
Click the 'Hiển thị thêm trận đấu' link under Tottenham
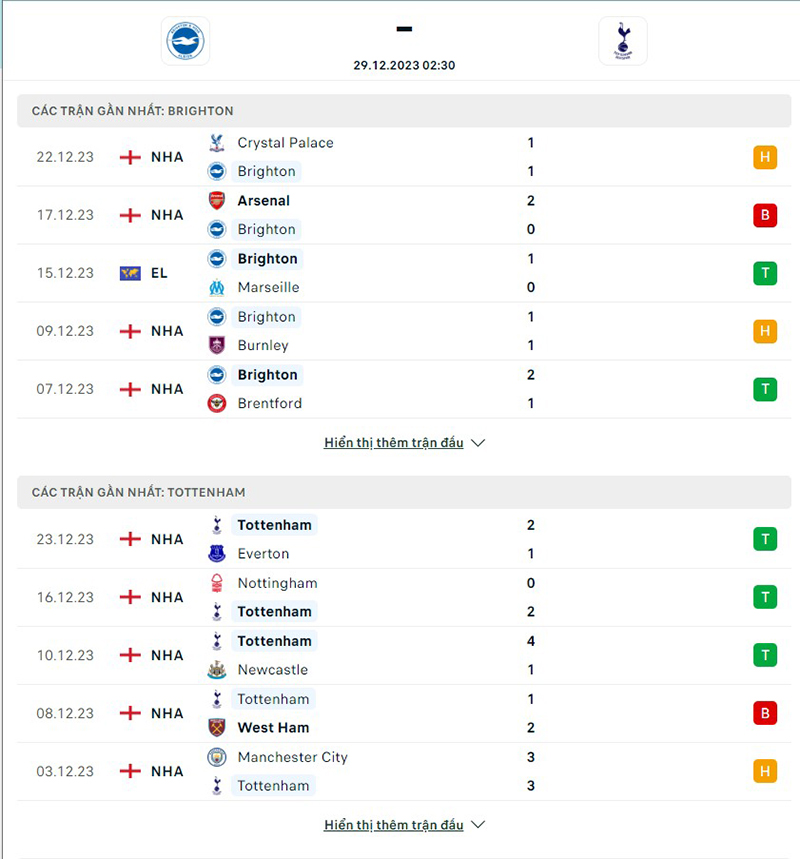click(395, 824)
